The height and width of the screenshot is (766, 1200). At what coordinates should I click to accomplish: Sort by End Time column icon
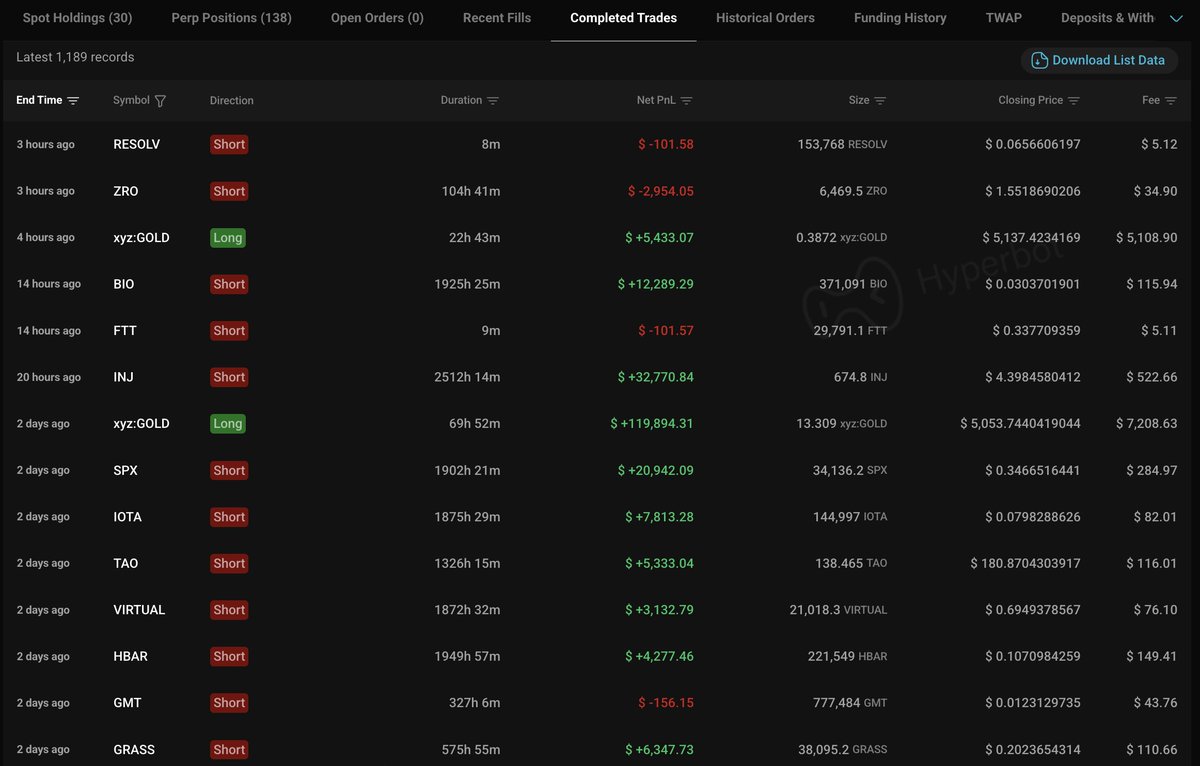click(73, 101)
